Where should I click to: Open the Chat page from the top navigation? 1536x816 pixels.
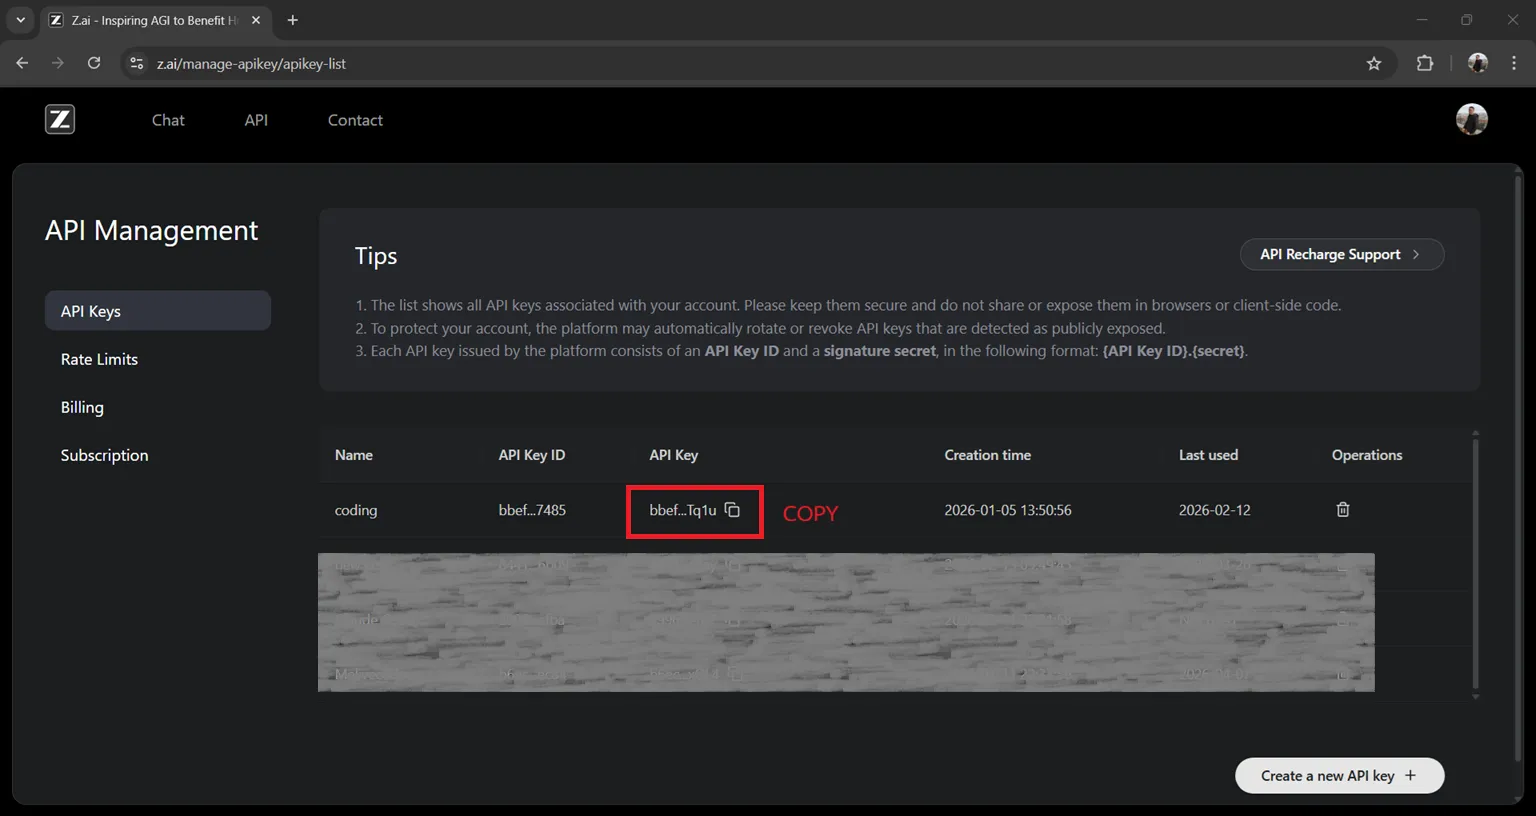(167, 120)
